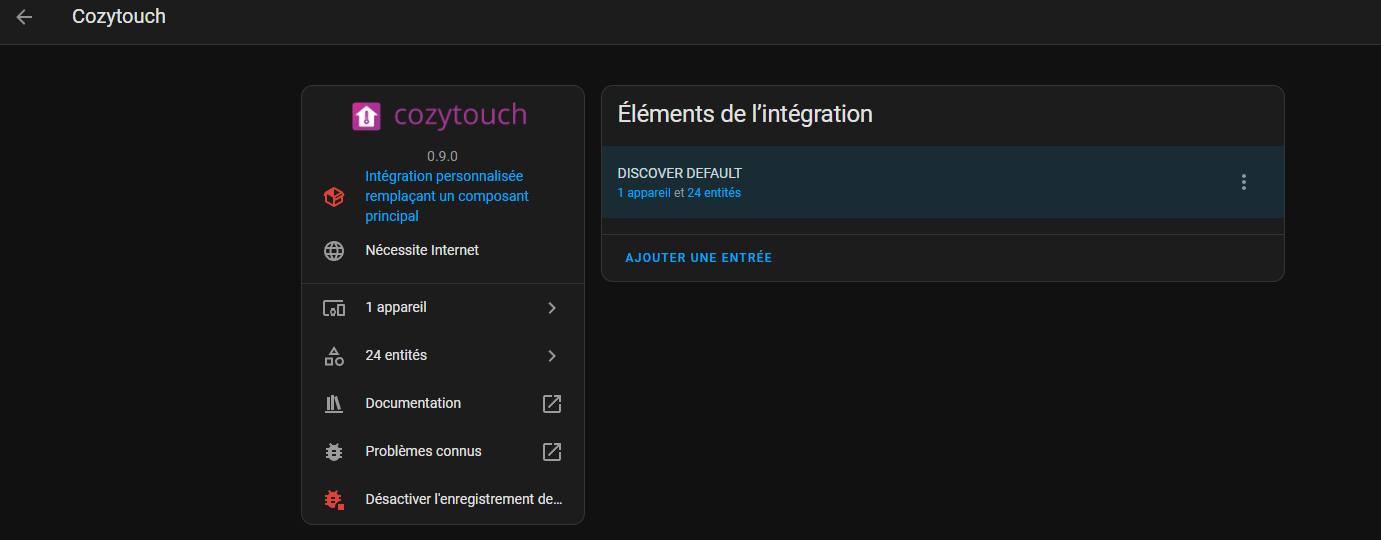The height and width of the screenshot is (540, 1381).
Task: Click the bug icon beside Problèmes connus
Action: point(334,452)
